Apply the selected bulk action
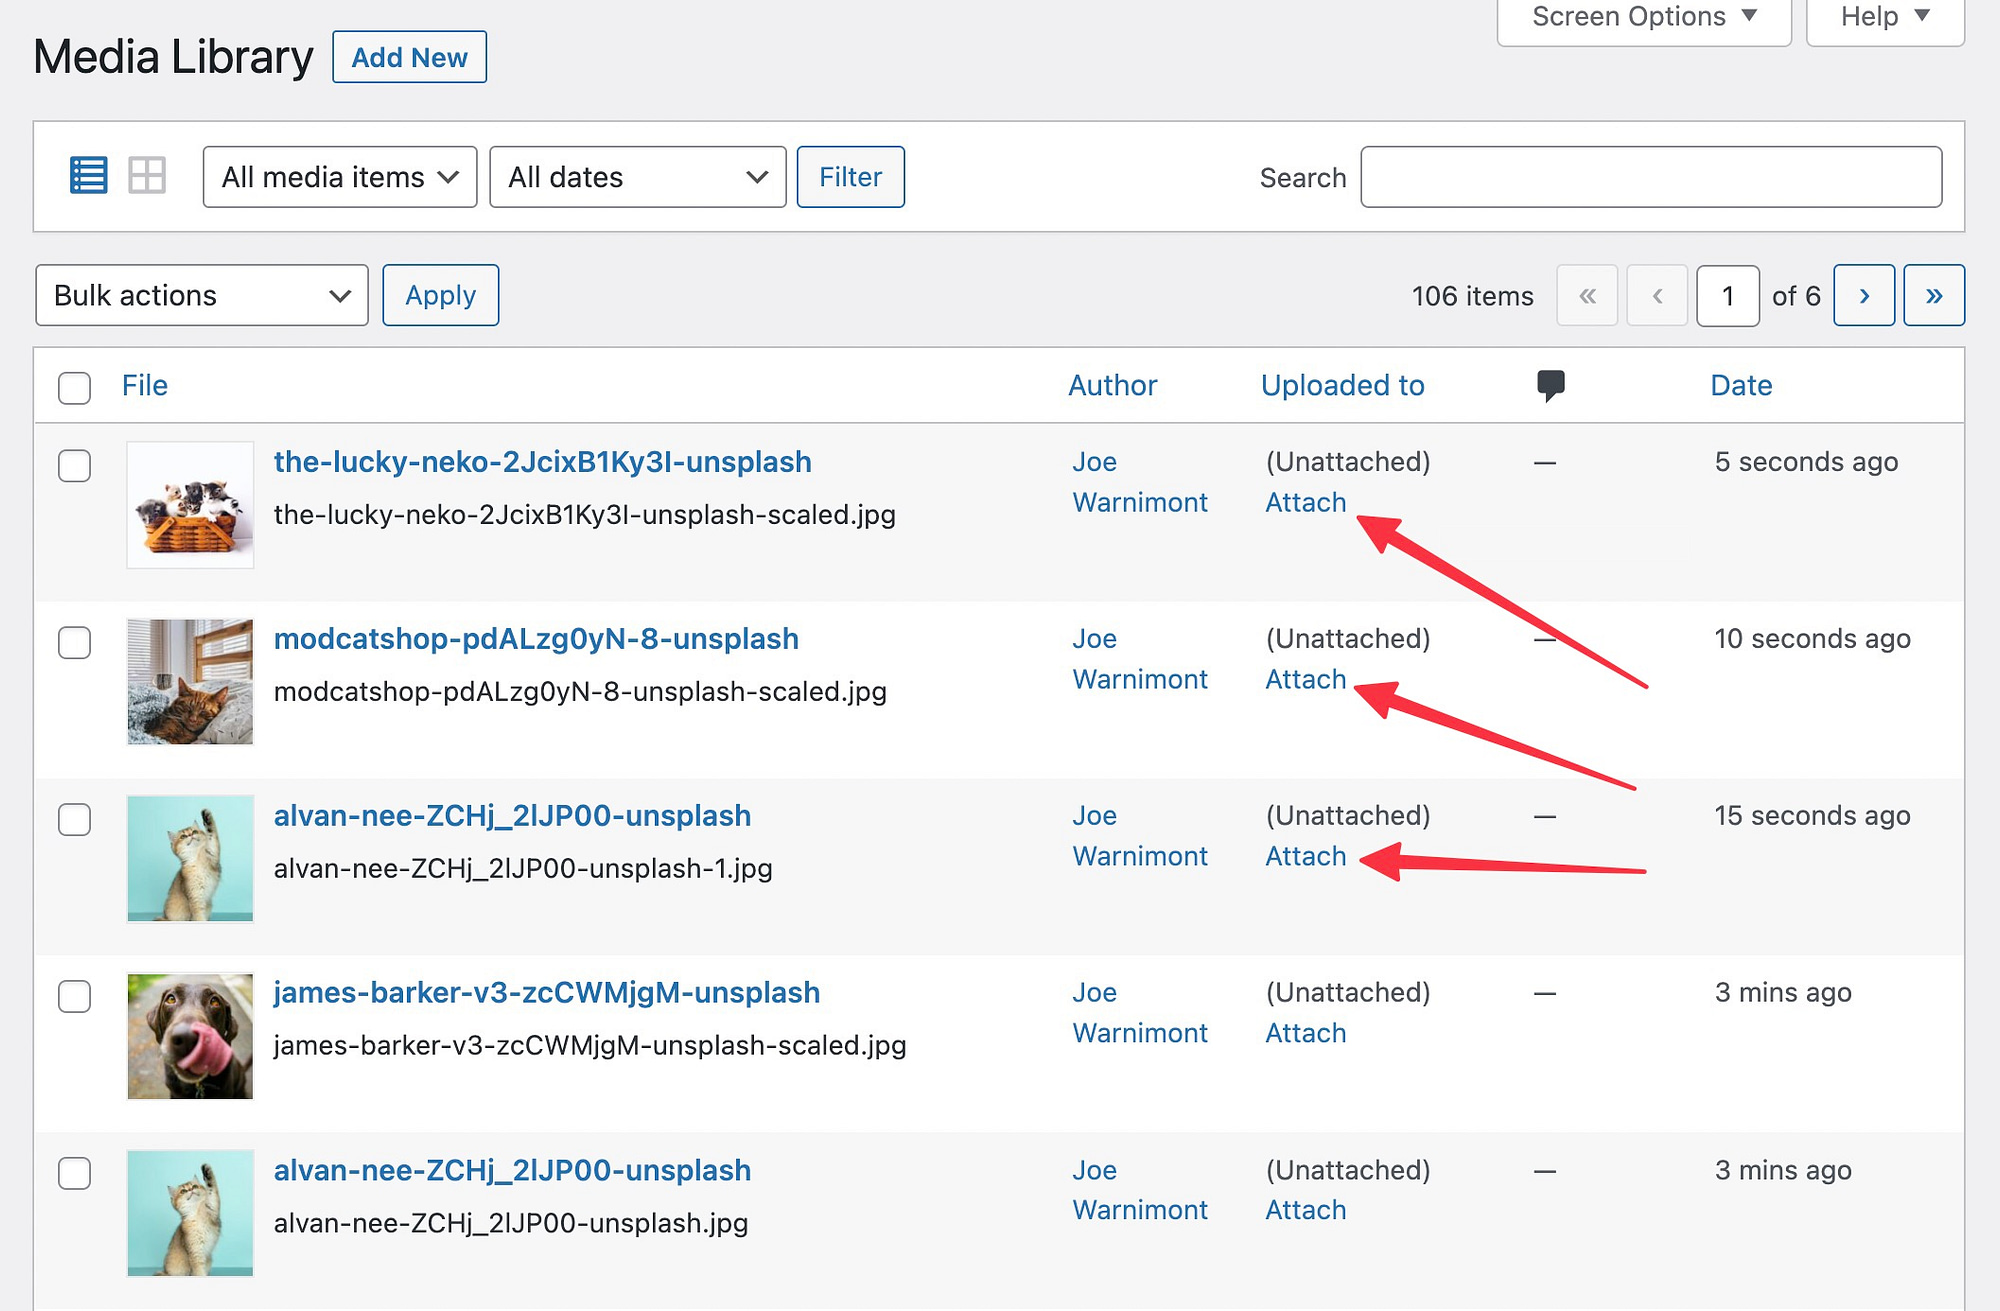Image resolution: width=2000 pixels, height=1311 pixels. pyautogui.click(x=440, y=295)
